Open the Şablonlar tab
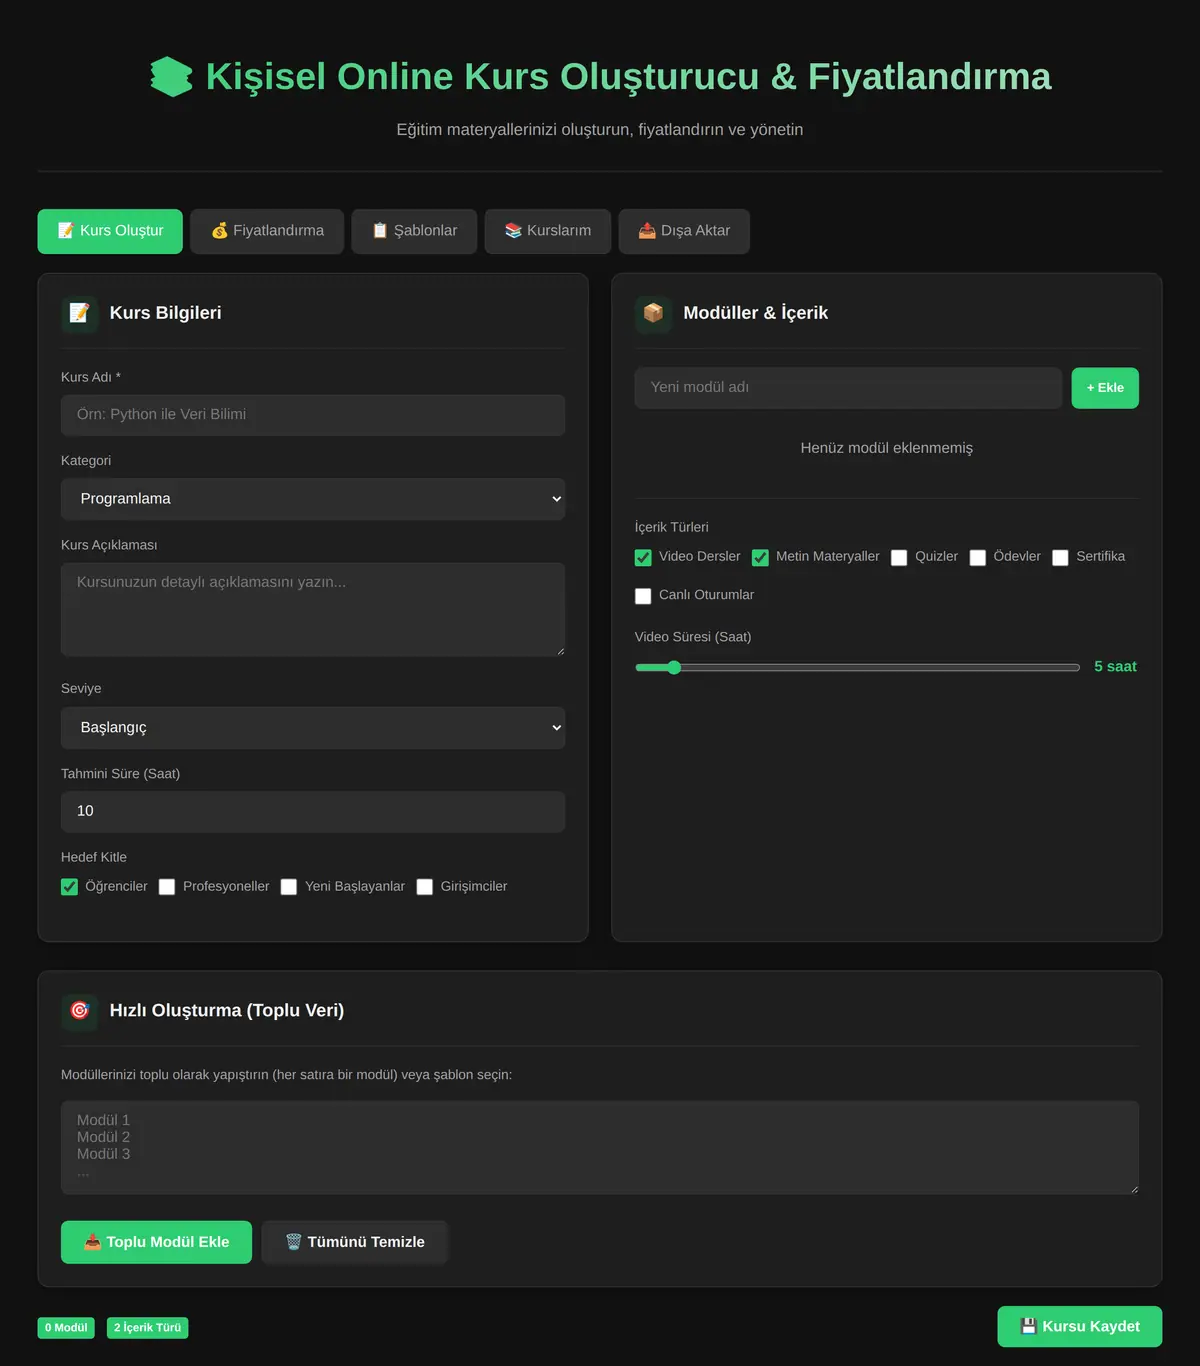Screen dimensions: 1200x1366 tap(414, 231)
